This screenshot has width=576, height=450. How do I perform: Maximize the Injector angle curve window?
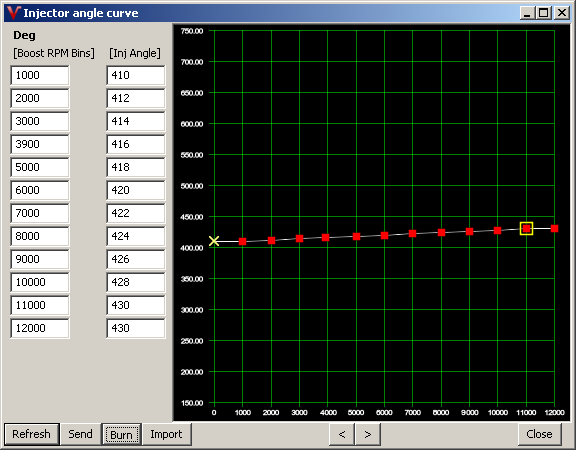click(544, 13)
